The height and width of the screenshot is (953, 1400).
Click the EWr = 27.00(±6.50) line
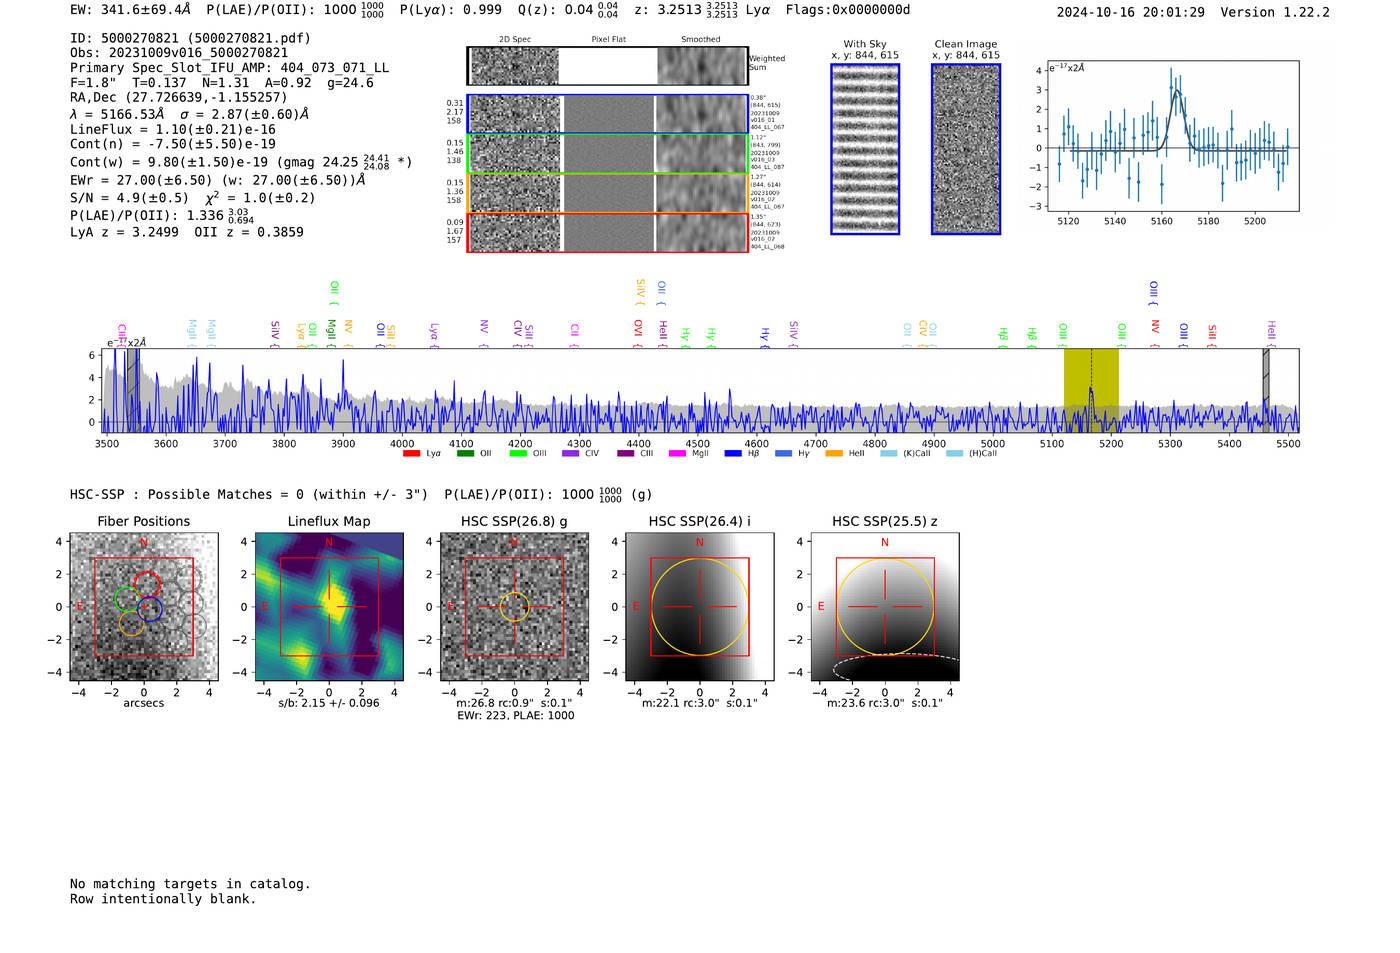(x=217, y=180)
